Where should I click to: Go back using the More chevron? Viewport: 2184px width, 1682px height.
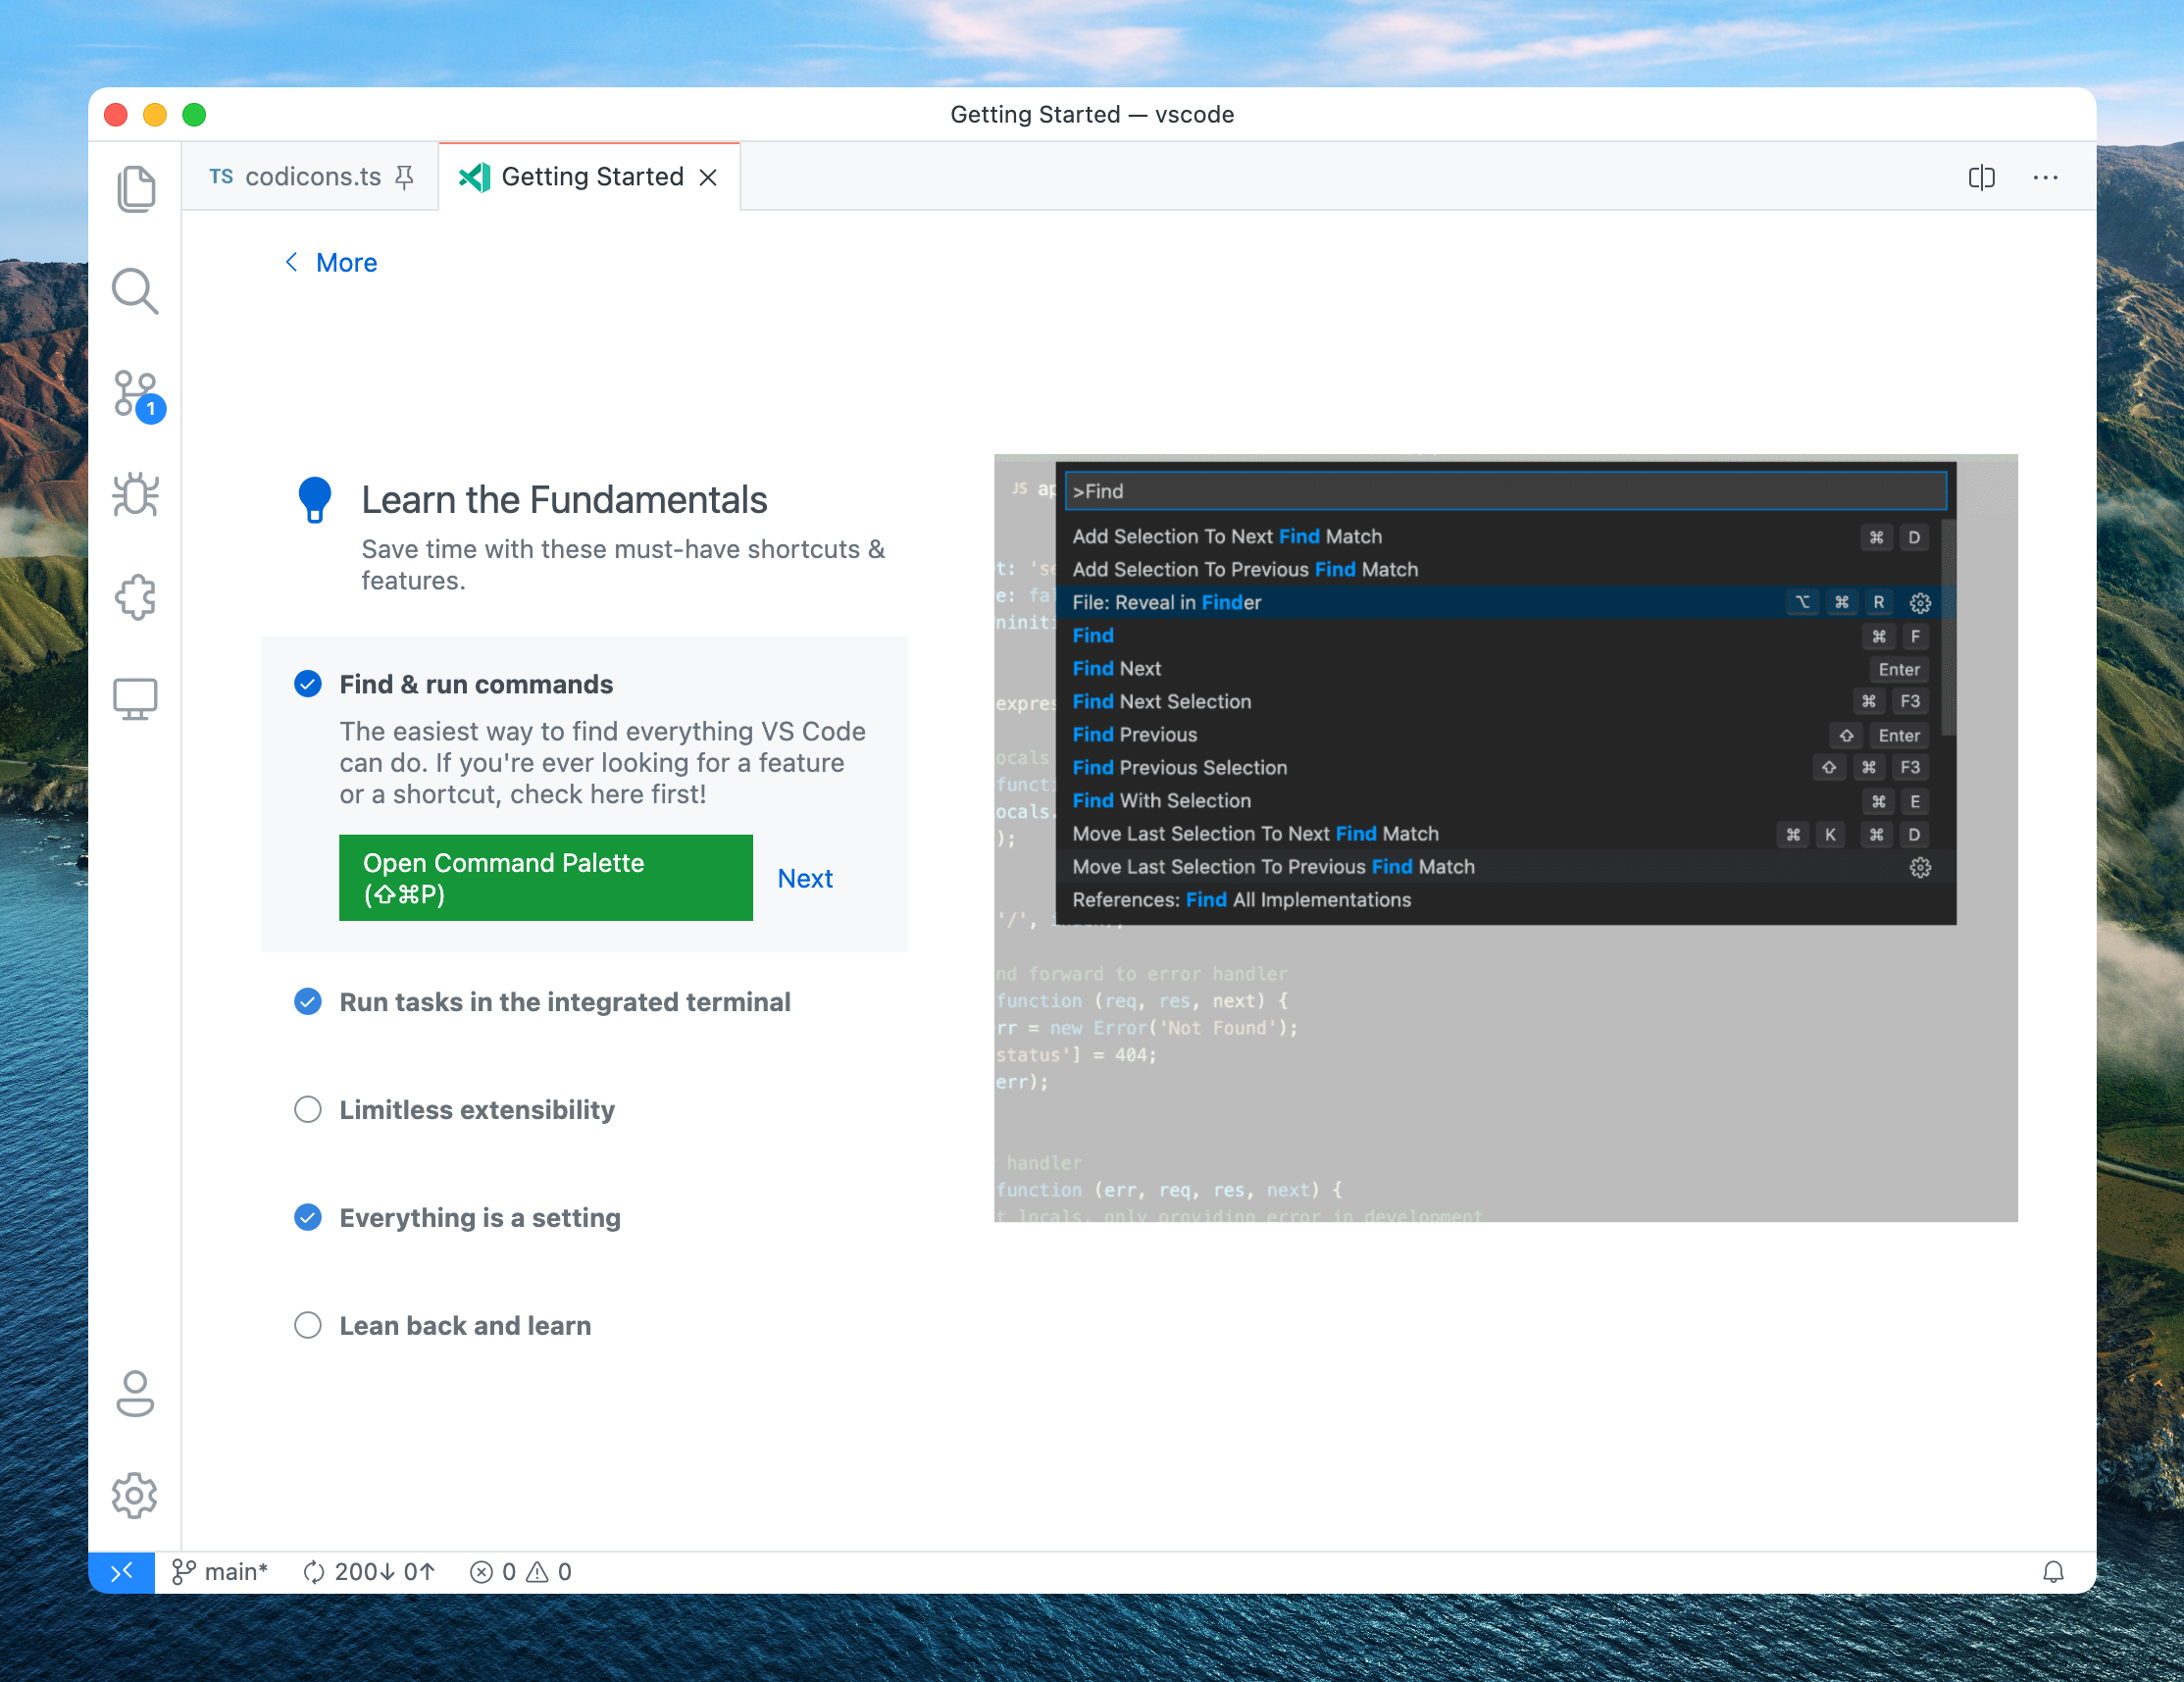click(291, 262)
